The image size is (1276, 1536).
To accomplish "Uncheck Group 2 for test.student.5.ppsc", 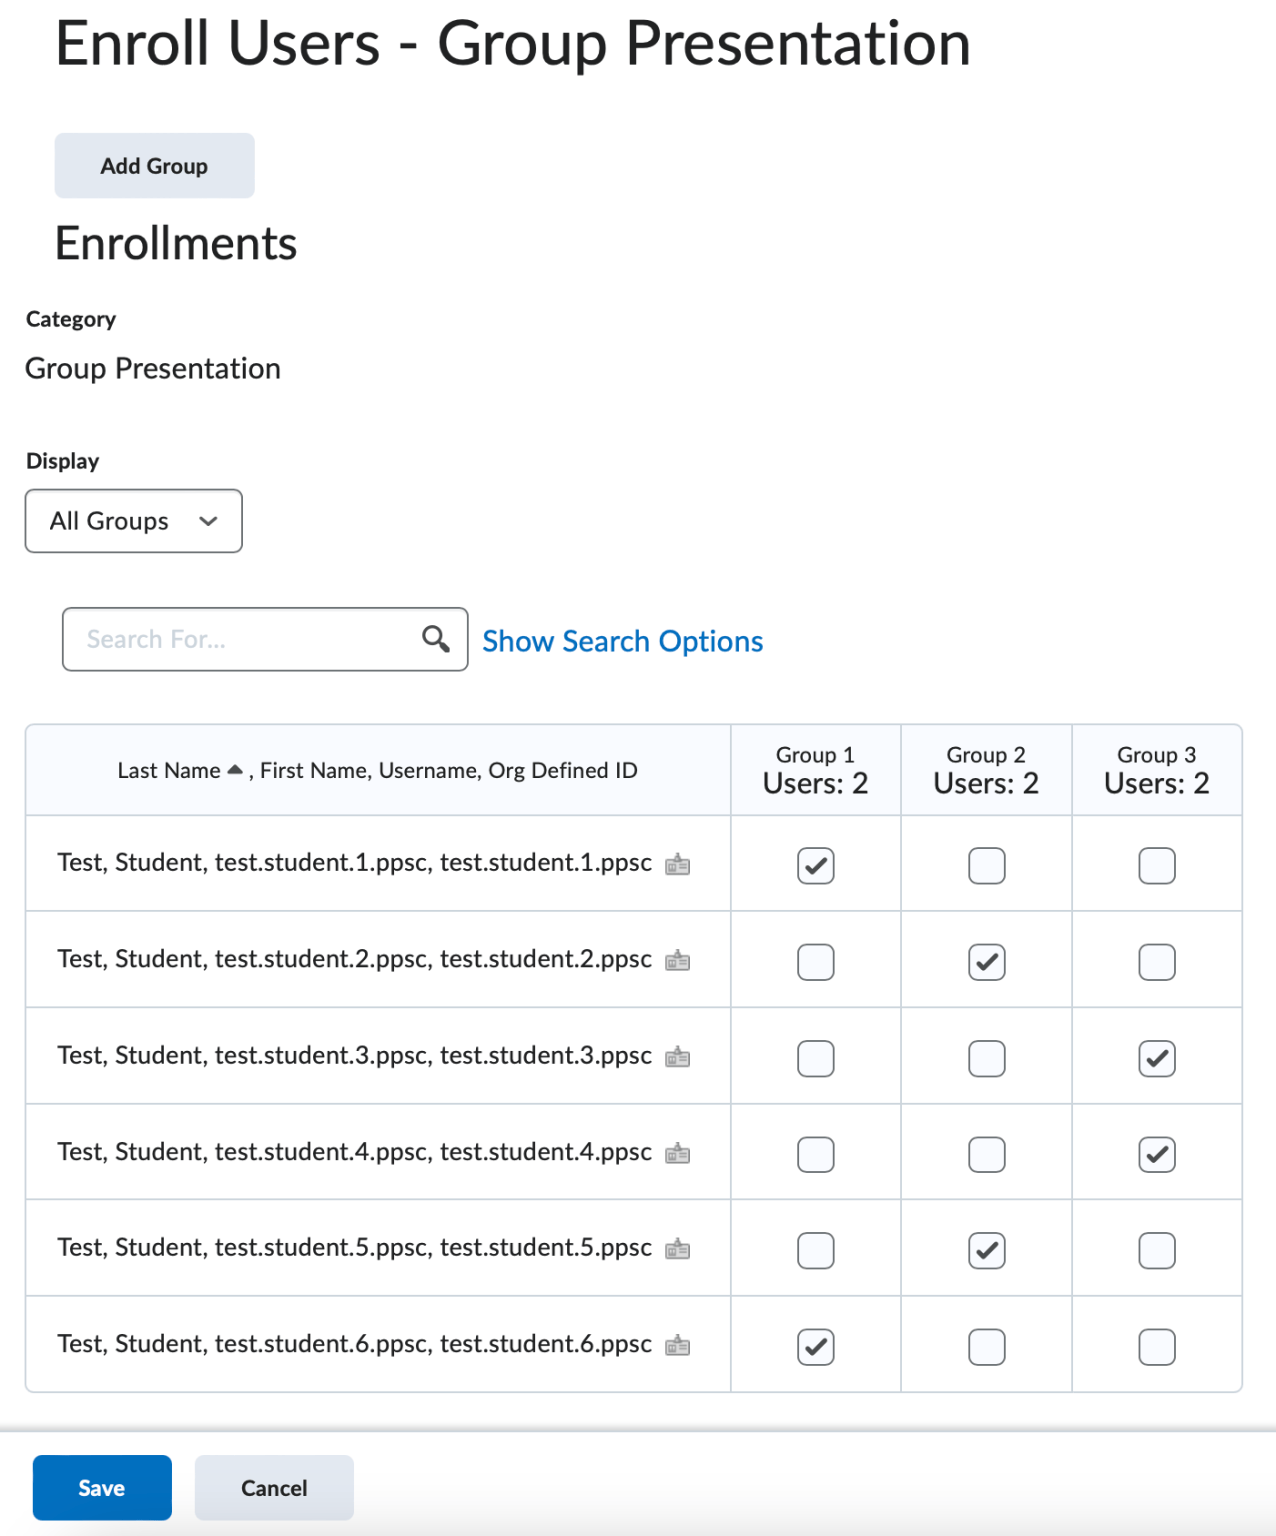I will [x=987, y=1250].
